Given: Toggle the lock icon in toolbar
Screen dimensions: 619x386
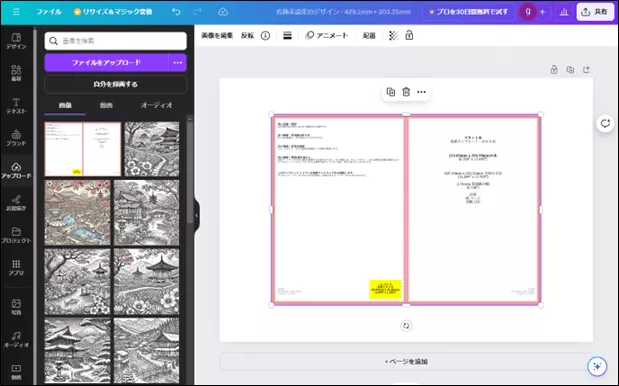Looking at the screenshot, I should 409,36.
